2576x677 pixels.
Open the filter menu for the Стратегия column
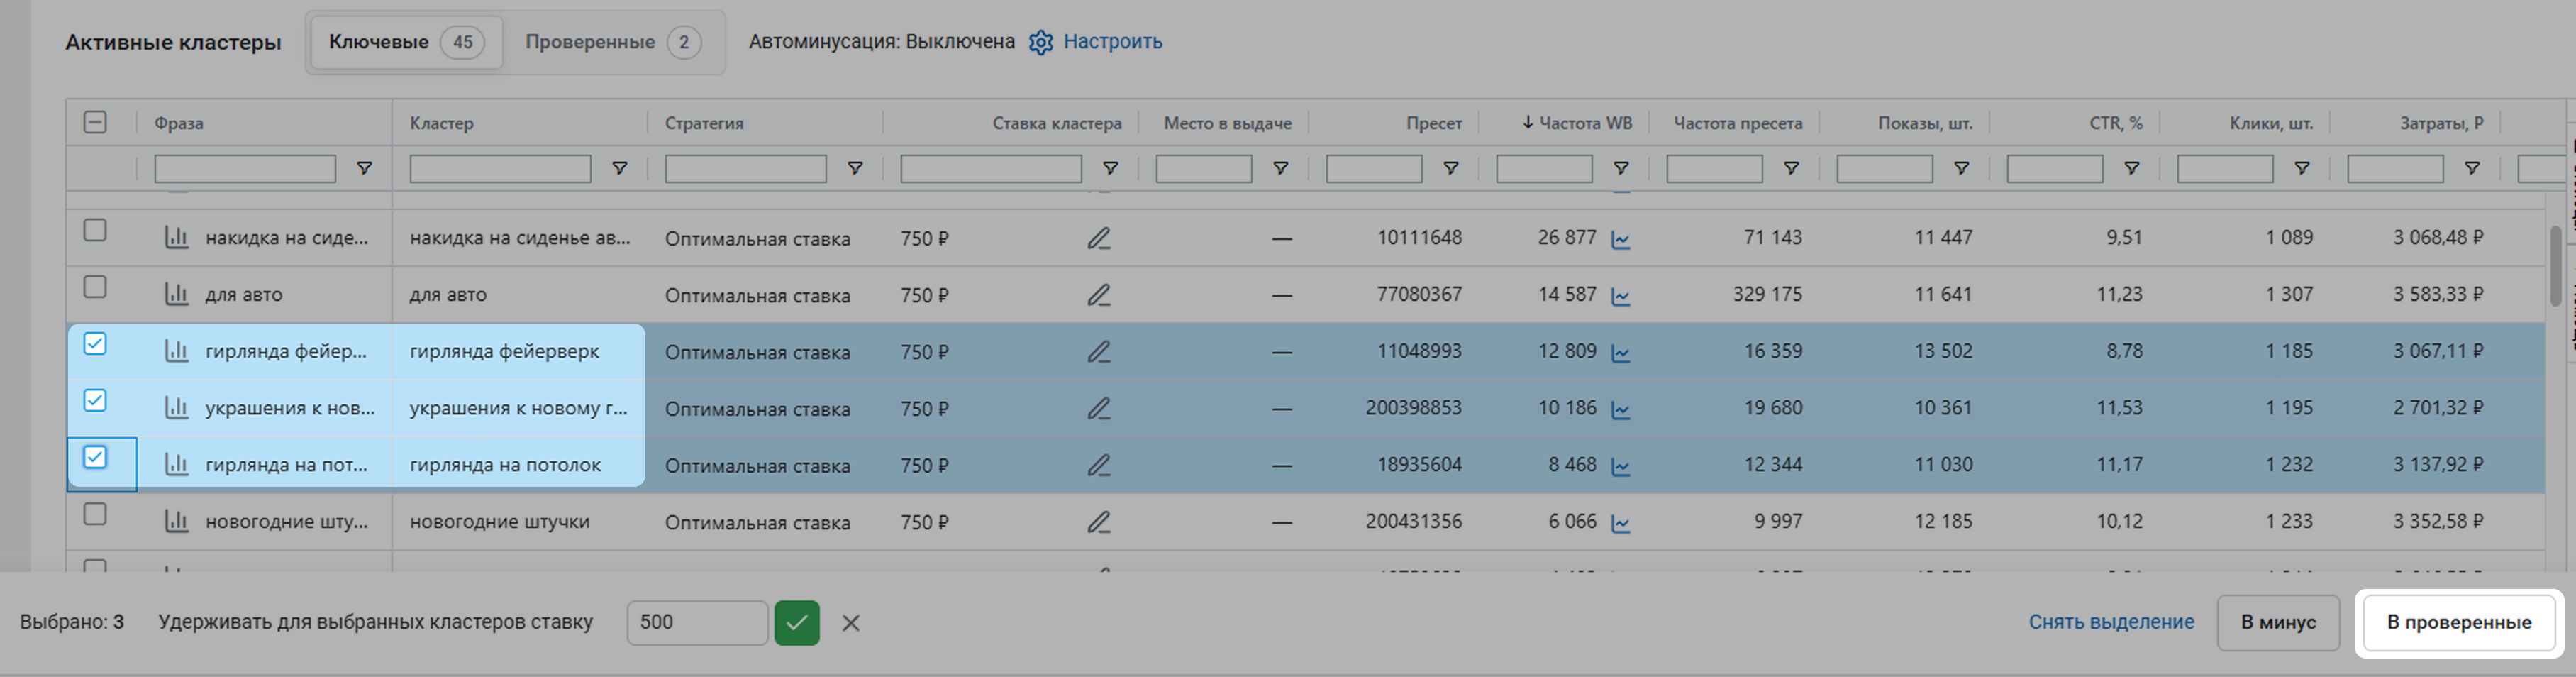pyautogui.click(x=854, y=168)
